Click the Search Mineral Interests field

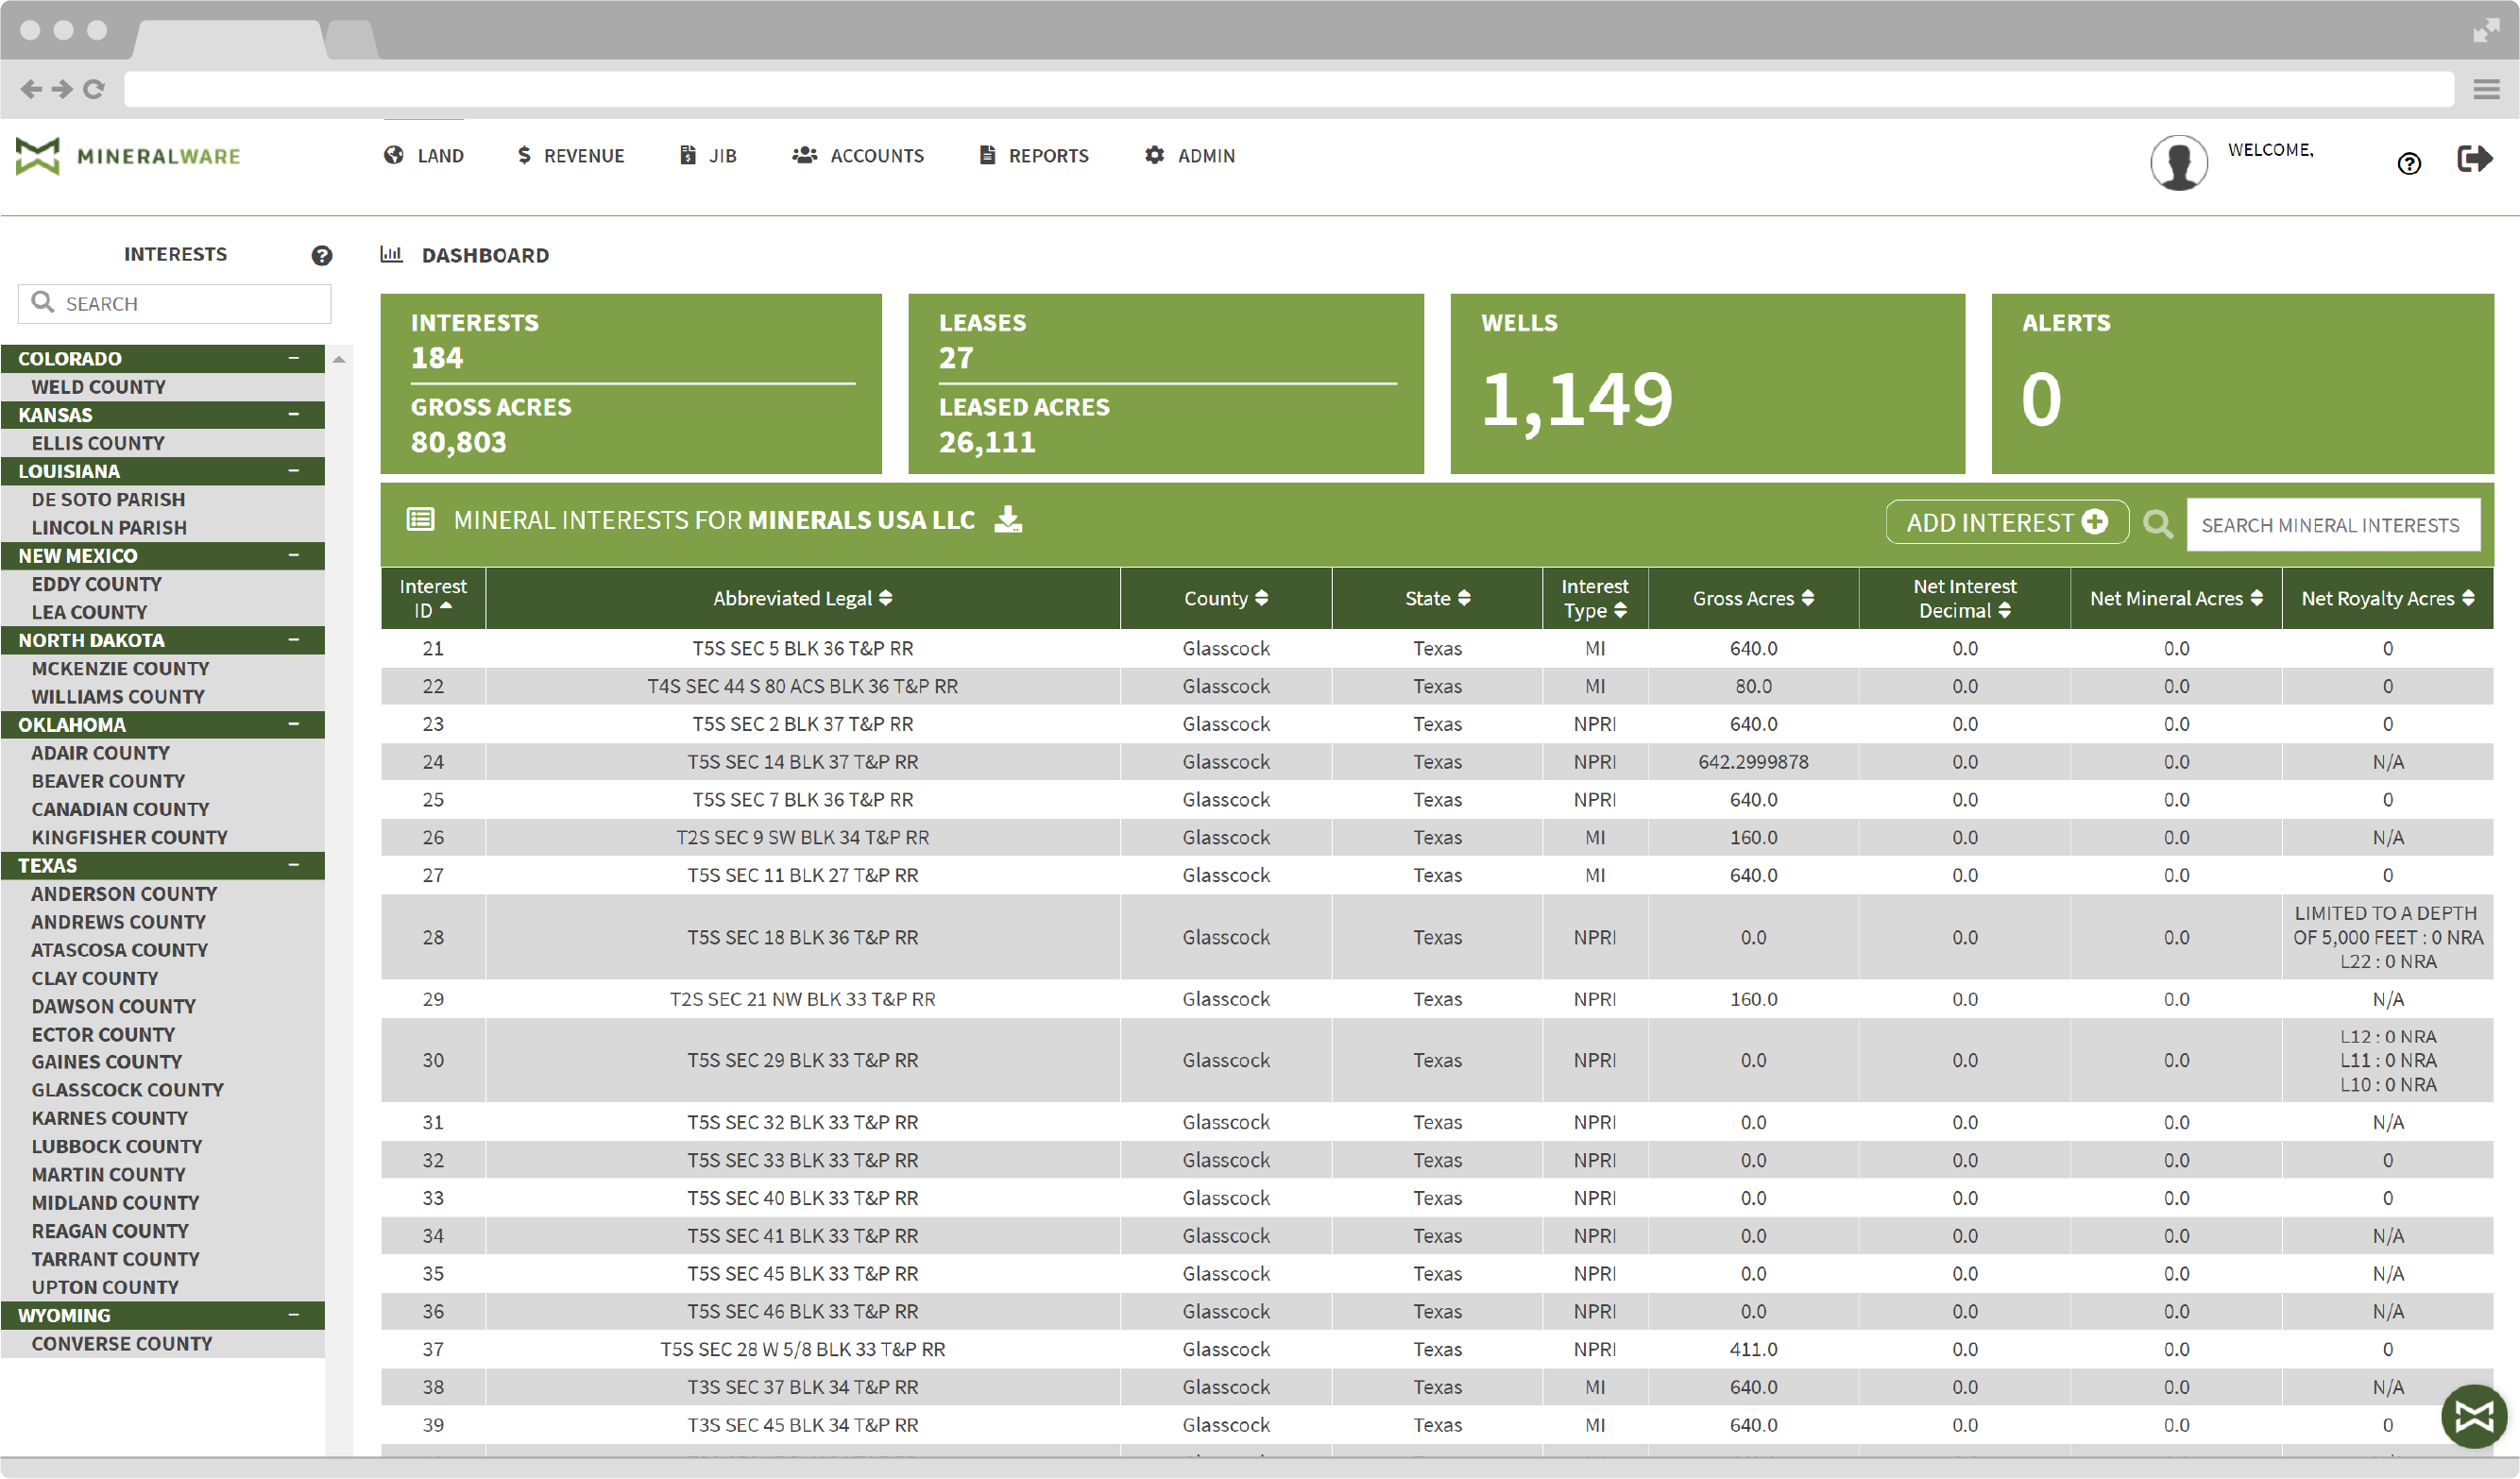(x=2332, y=524)
